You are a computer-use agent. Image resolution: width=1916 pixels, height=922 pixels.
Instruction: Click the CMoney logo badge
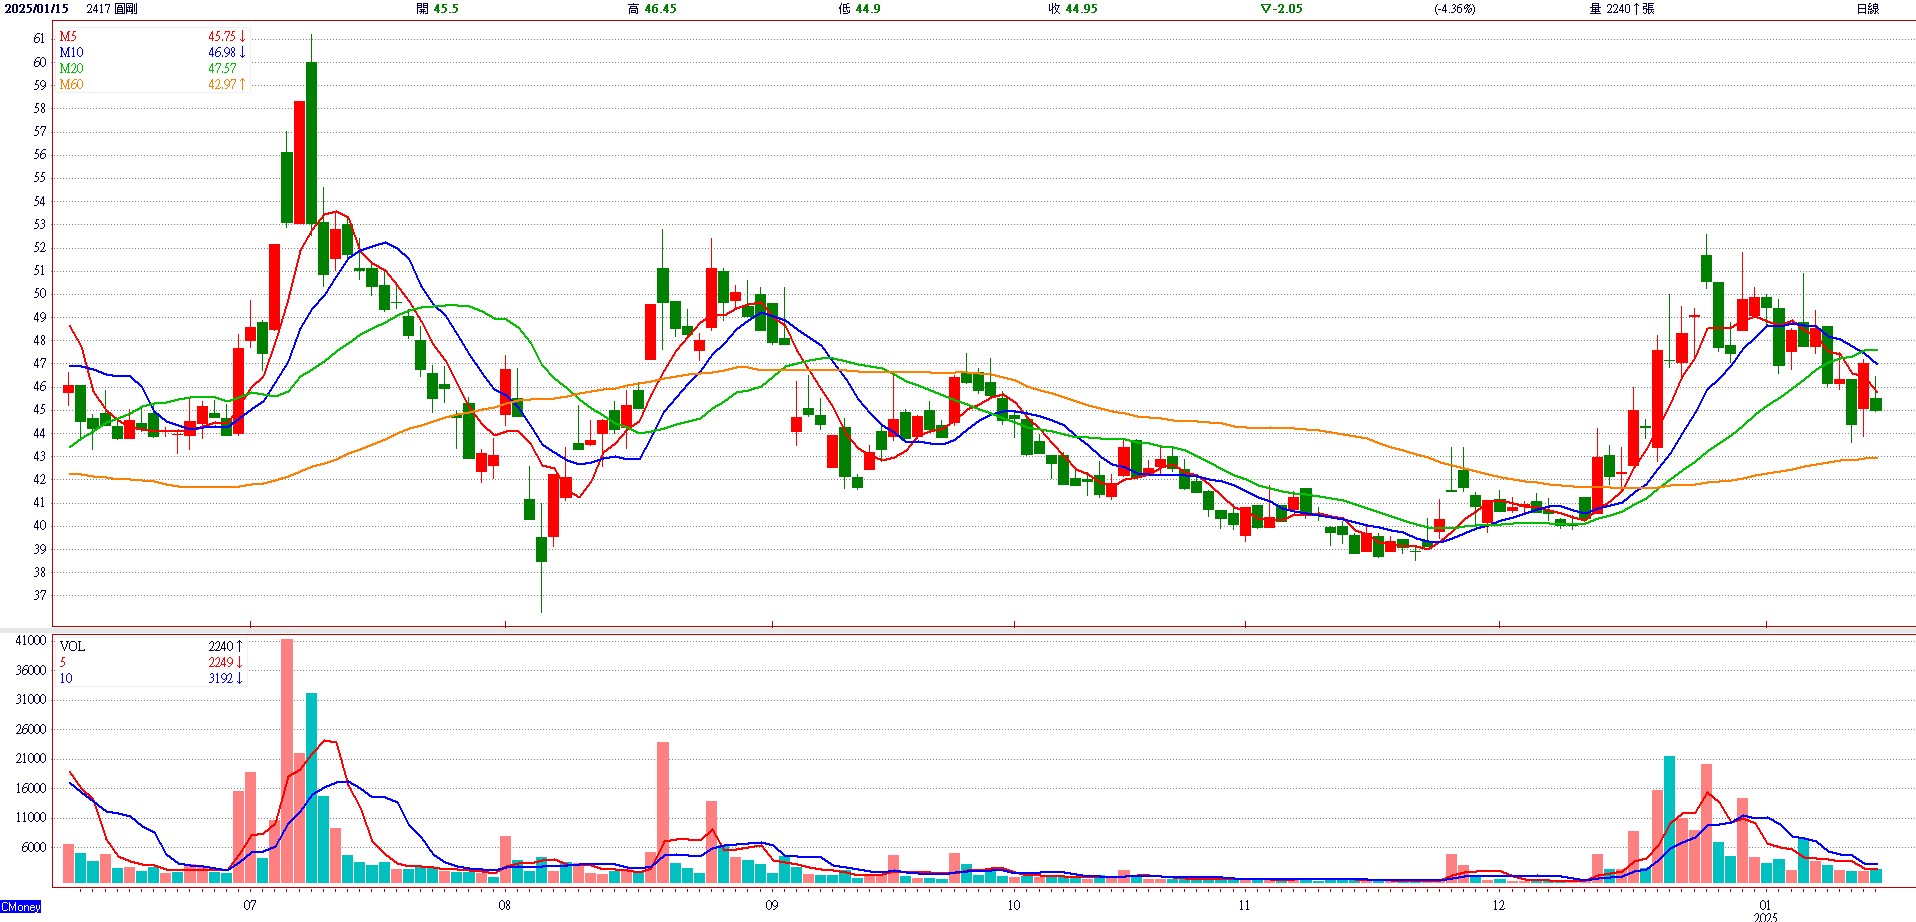pos(21,907)
